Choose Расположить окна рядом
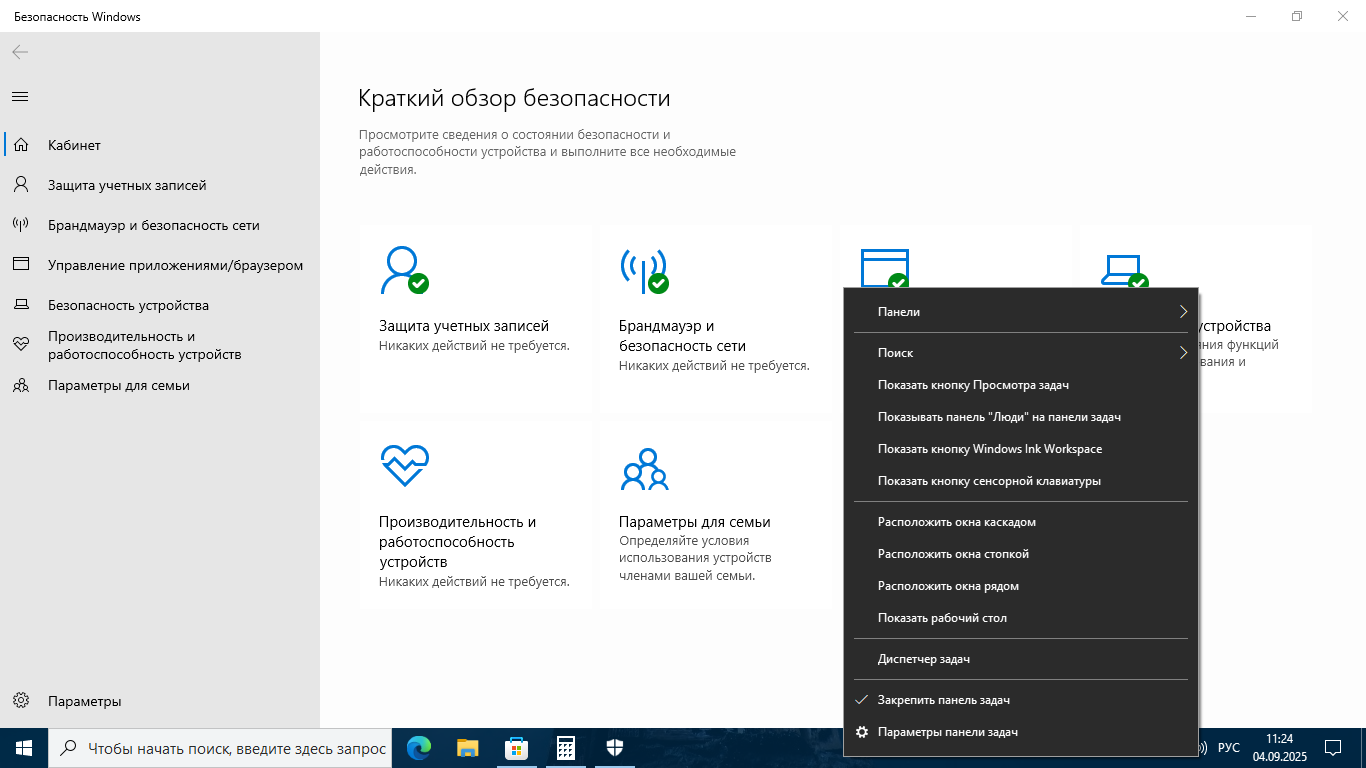The image size is (1366, 768). (x=1021, y=586)
